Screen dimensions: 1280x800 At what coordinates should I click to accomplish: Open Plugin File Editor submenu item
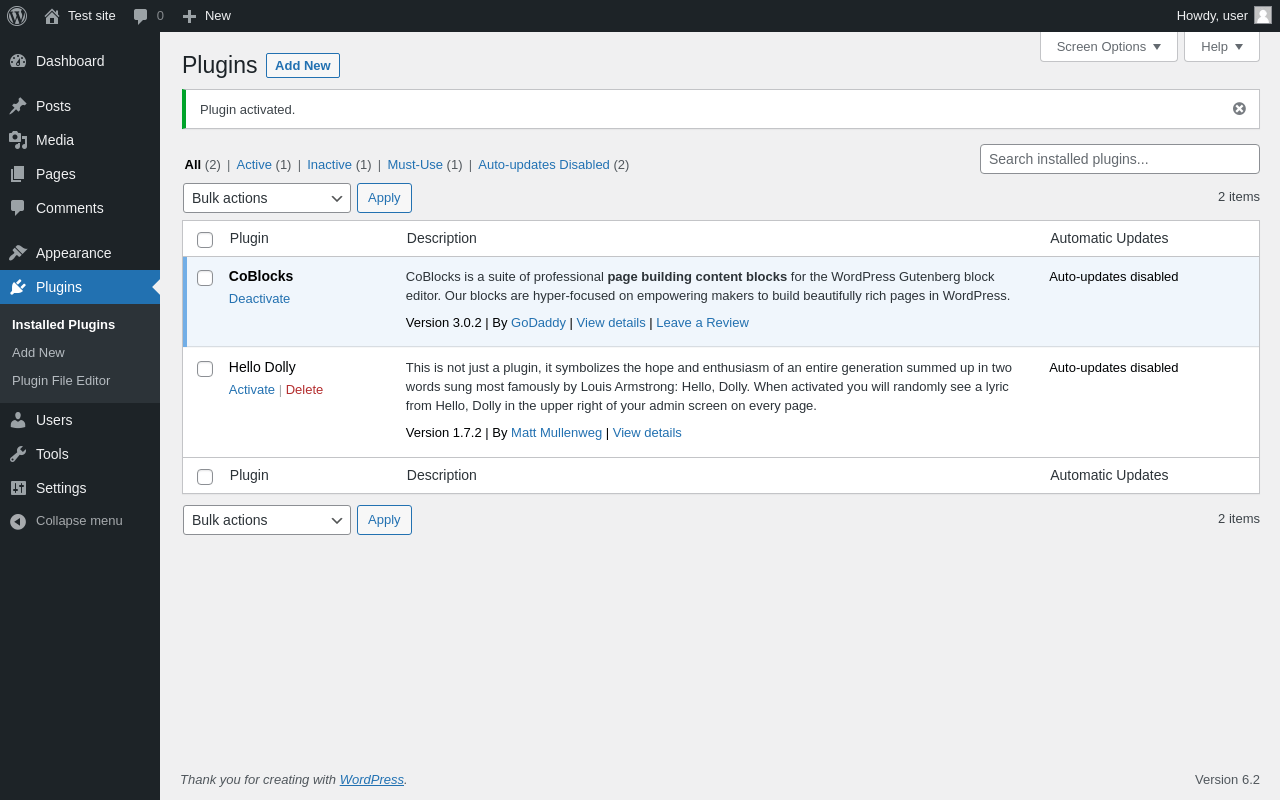tap(61, 381)
